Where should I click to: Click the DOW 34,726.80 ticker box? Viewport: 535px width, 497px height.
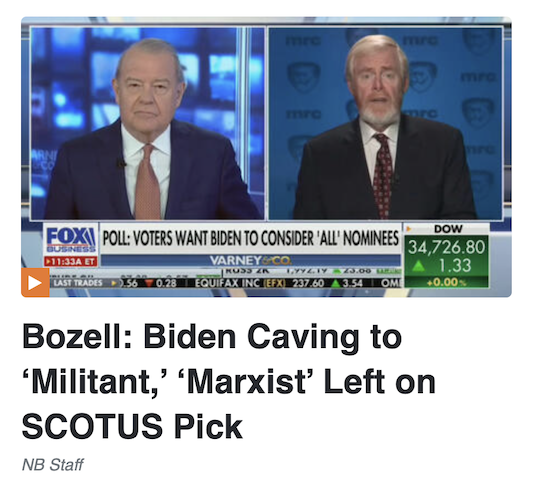tap(446, 255)
